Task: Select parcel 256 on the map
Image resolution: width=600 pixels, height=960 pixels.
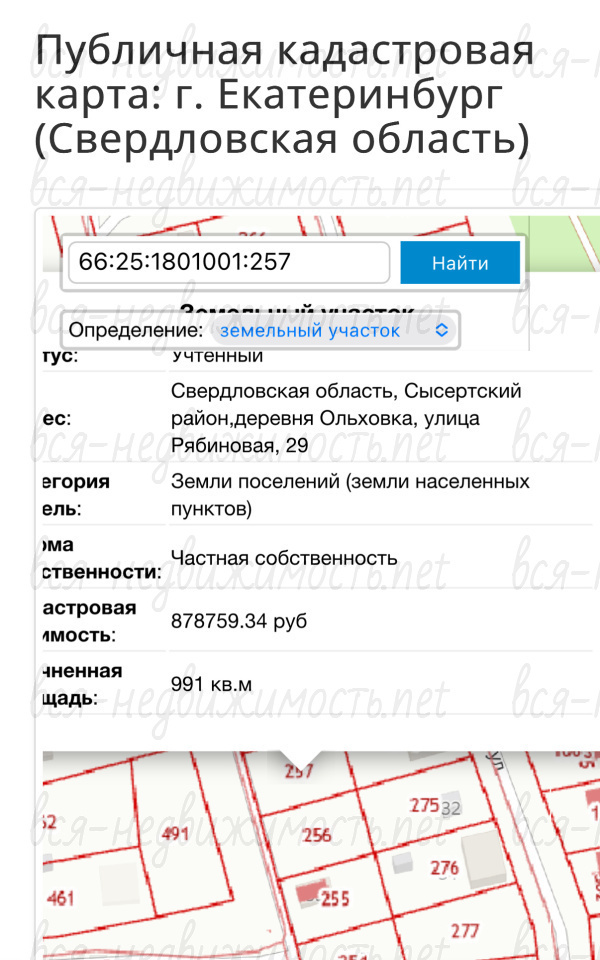Action: pos(317,836)
